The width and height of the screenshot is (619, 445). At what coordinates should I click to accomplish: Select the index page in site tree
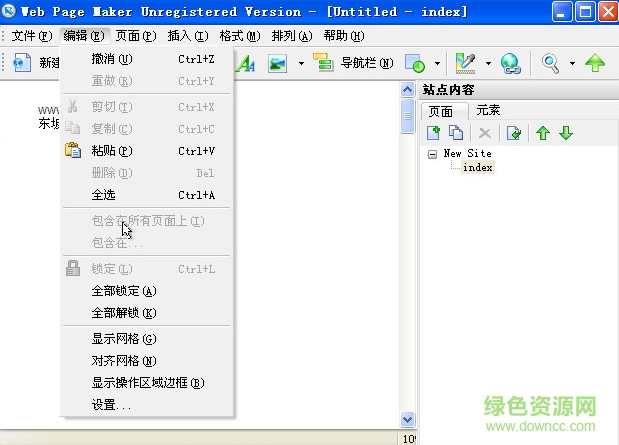click(477, 168)
